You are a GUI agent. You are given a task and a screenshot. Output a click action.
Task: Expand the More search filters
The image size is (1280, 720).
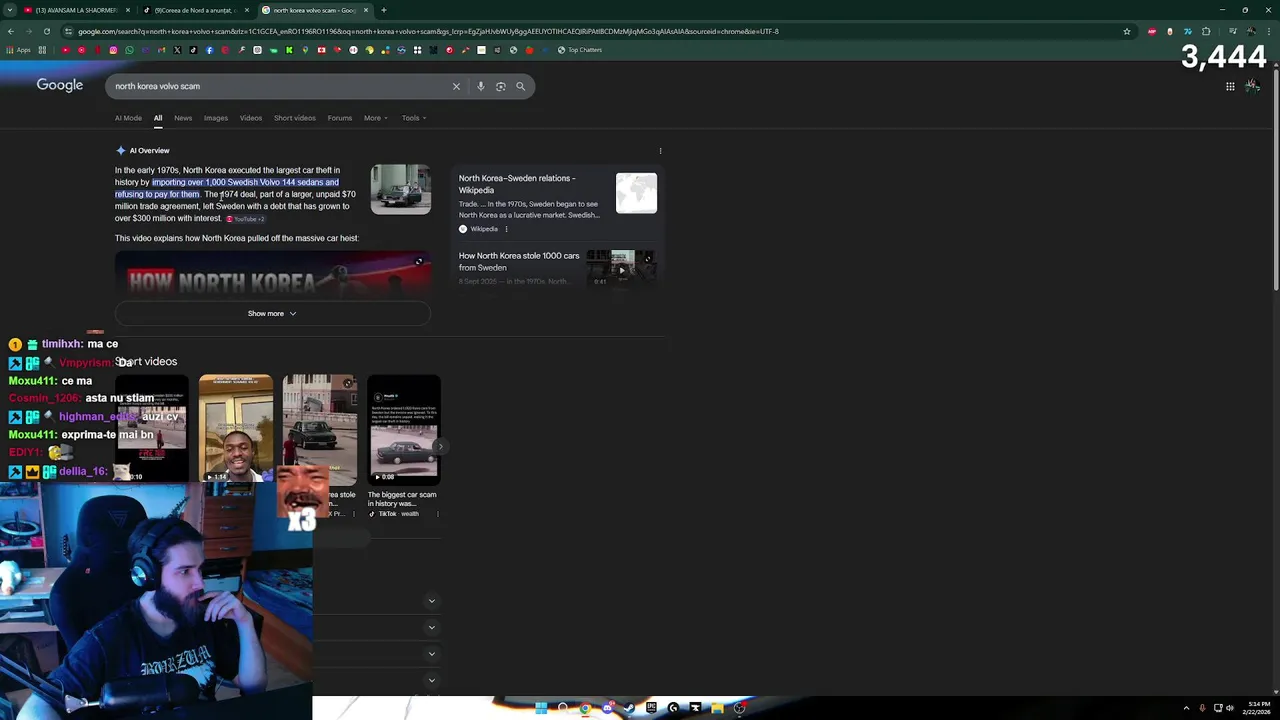375,118
